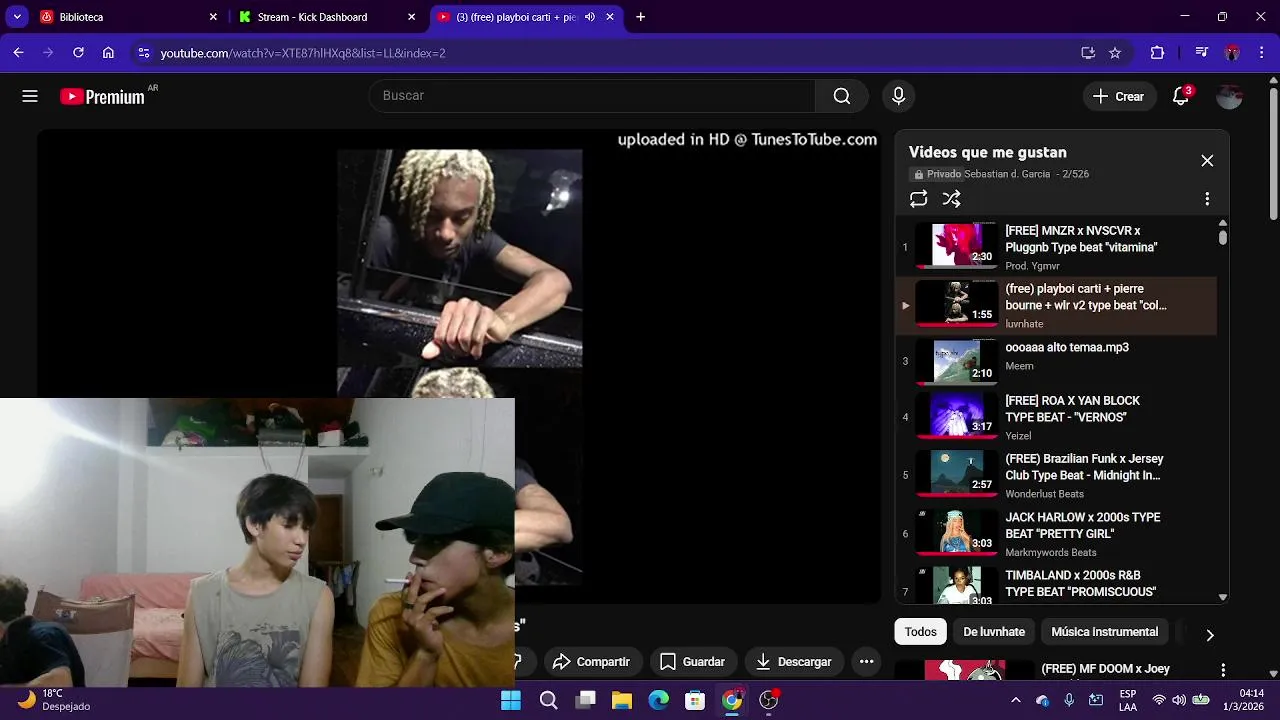Open tab search dropdown in Chrome

(x=17, y=17)
